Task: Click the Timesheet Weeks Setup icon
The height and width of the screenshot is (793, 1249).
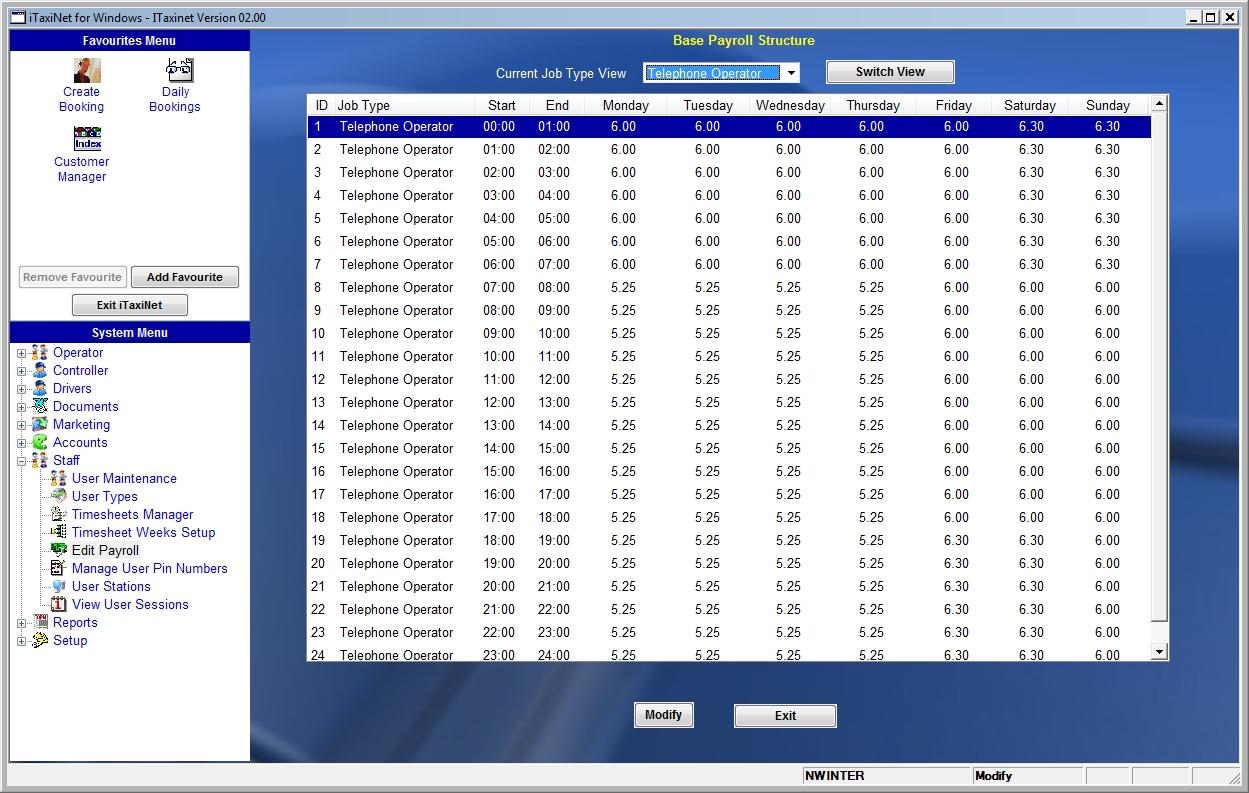Action: click(x=58, y=533)
